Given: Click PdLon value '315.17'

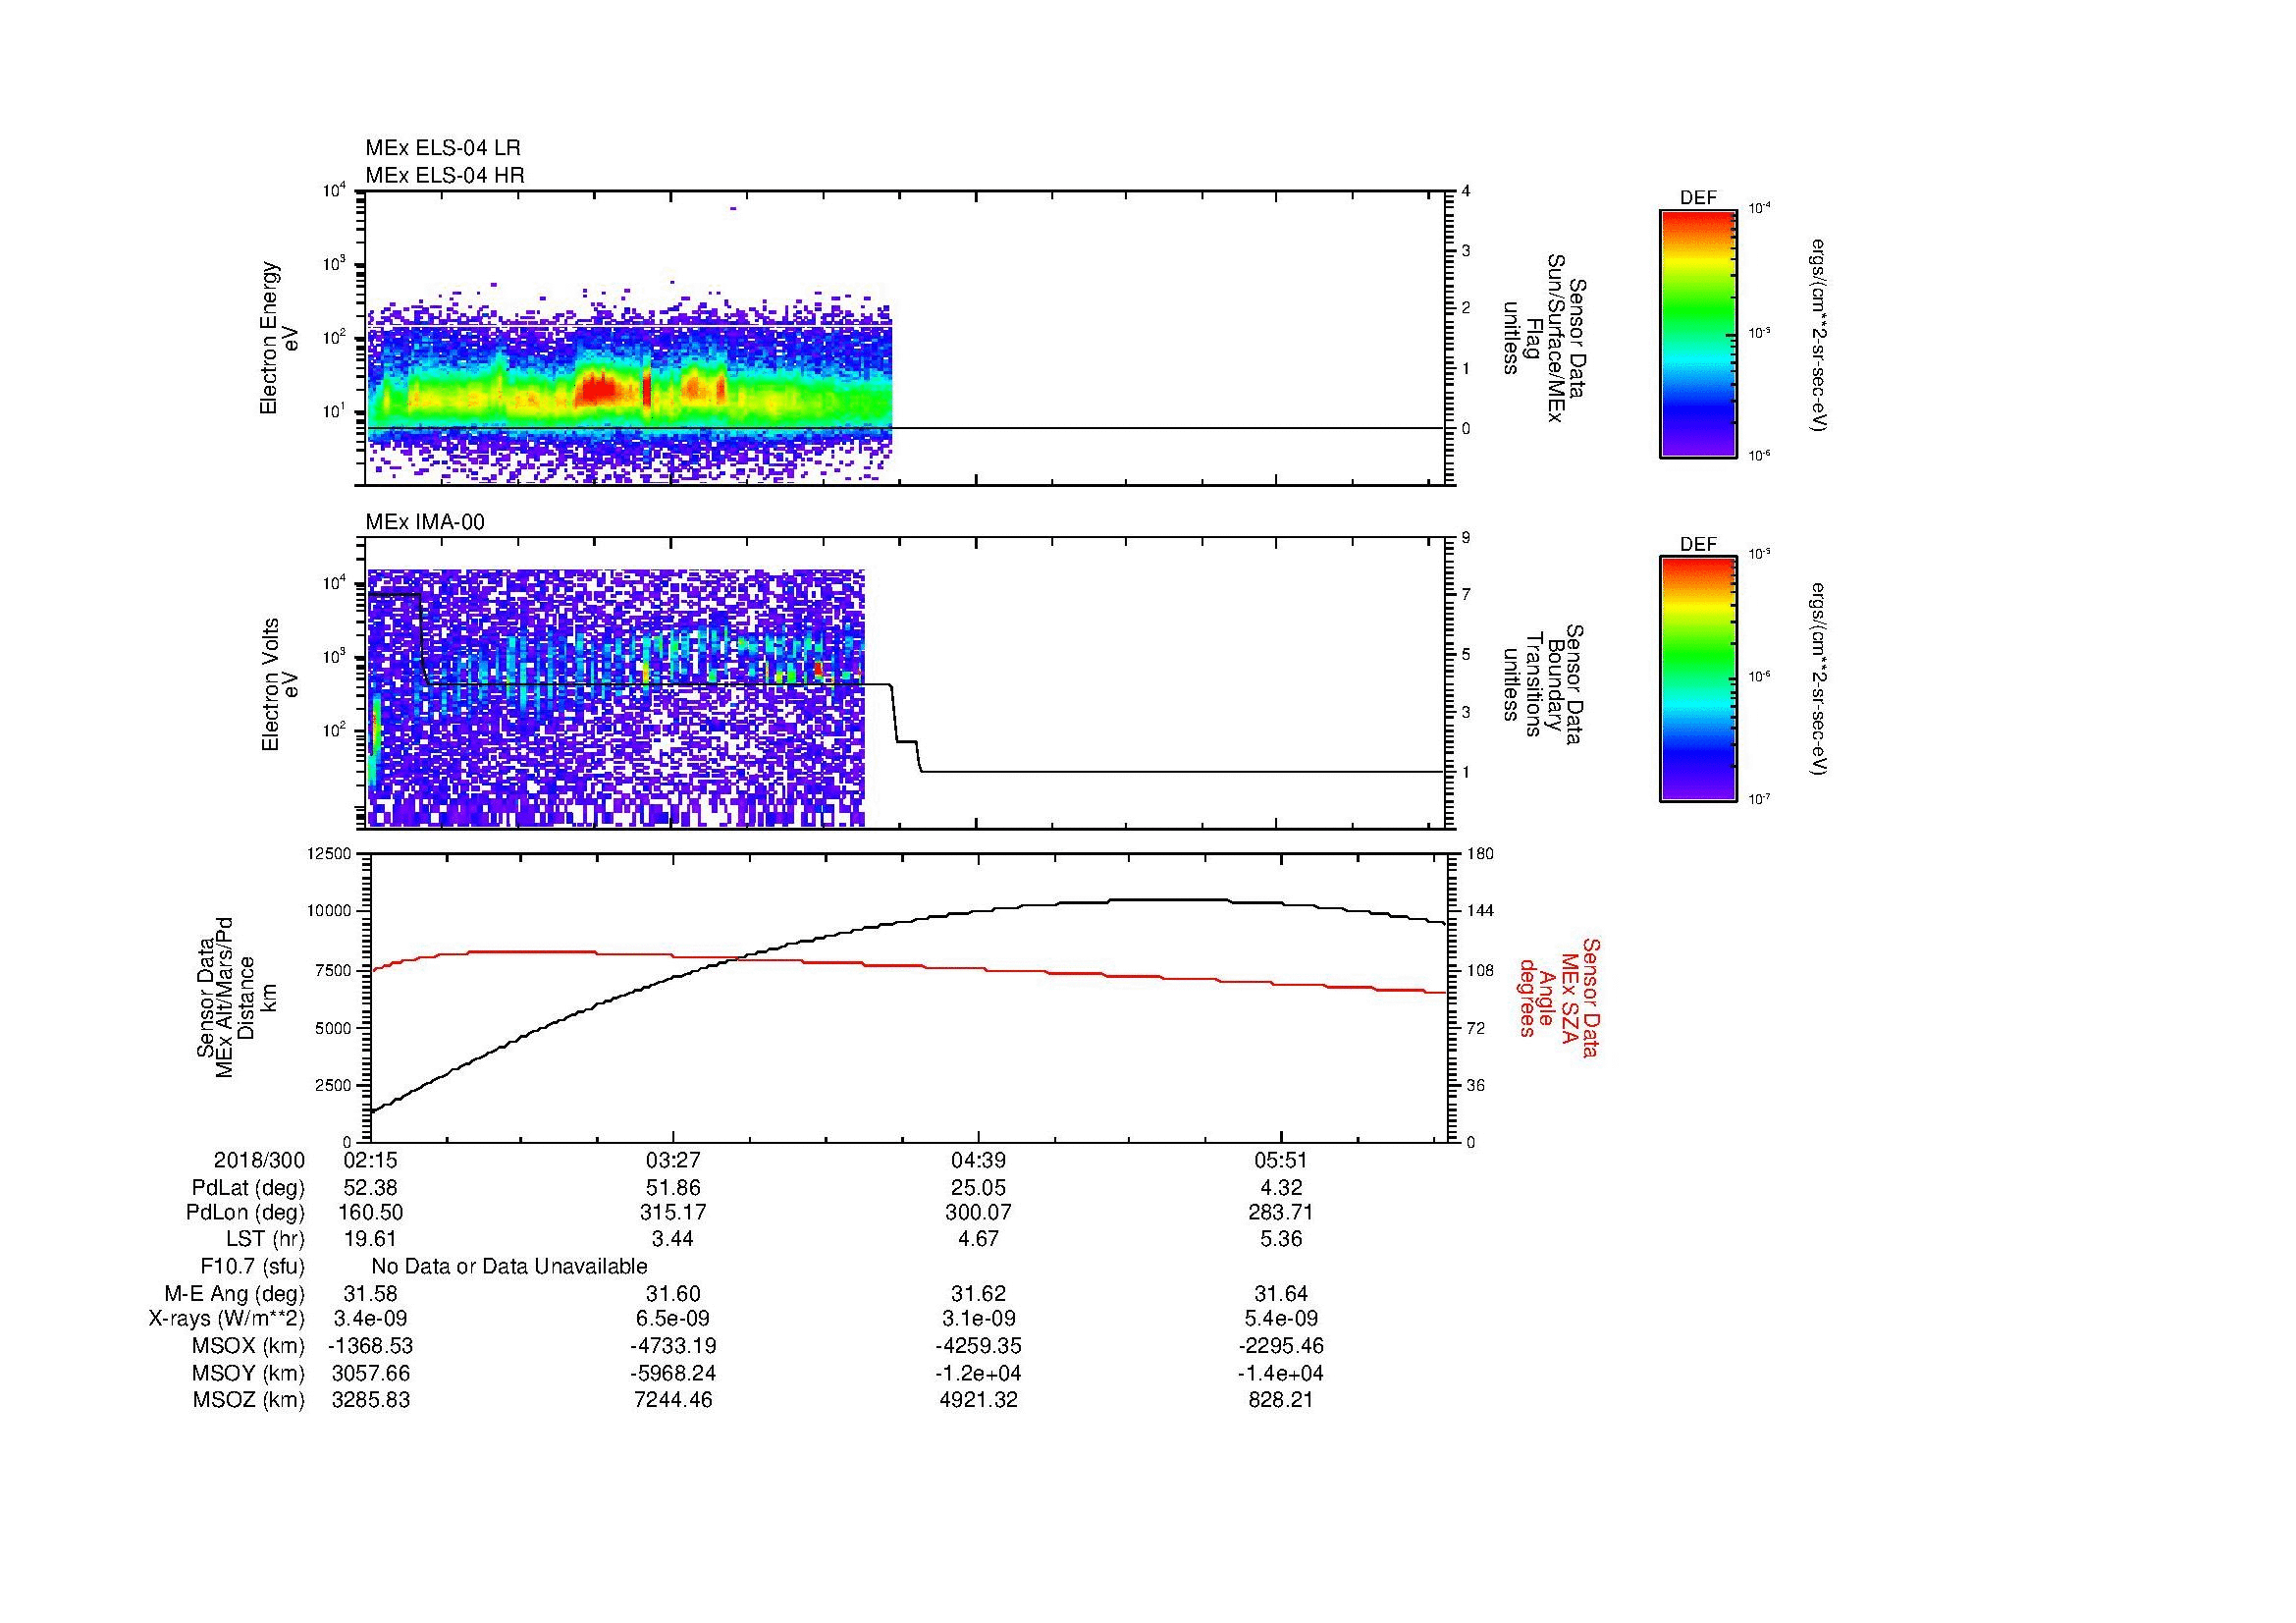Looking at the screenshot, I should (673, 1213).
